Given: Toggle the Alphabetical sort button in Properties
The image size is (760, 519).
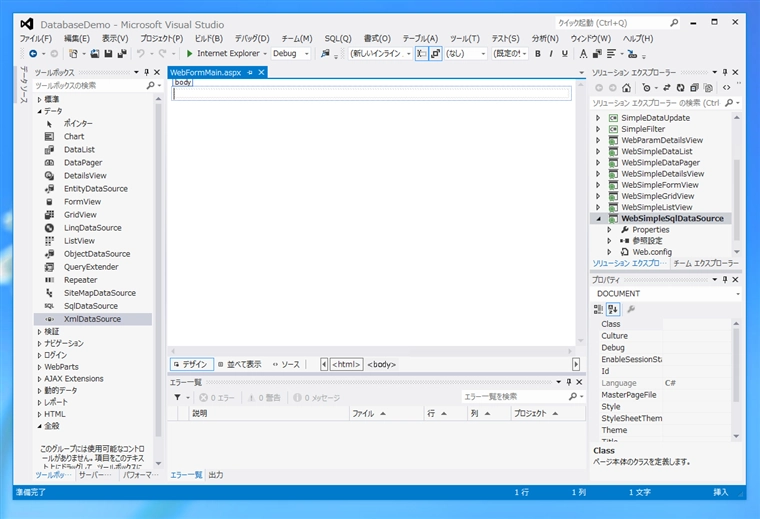Looking at the screenshot, I should point(613,309).
